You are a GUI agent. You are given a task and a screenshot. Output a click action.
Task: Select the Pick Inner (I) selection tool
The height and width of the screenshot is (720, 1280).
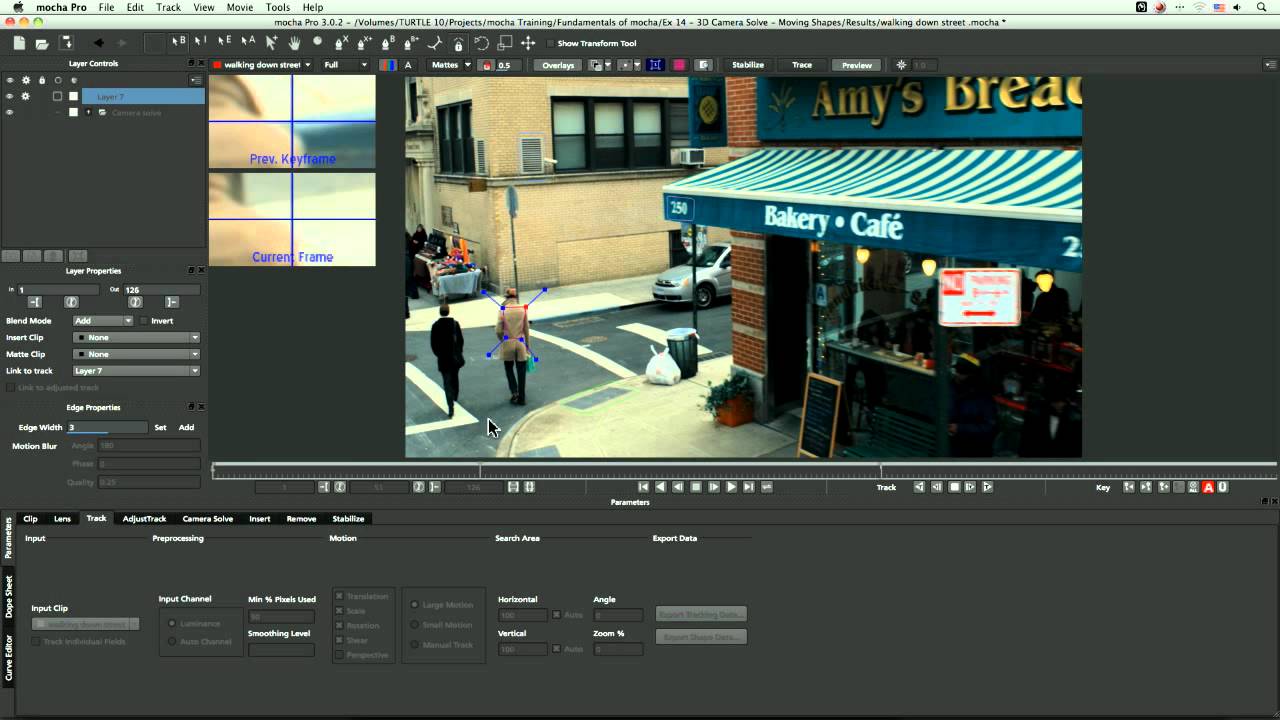[200, 43]
